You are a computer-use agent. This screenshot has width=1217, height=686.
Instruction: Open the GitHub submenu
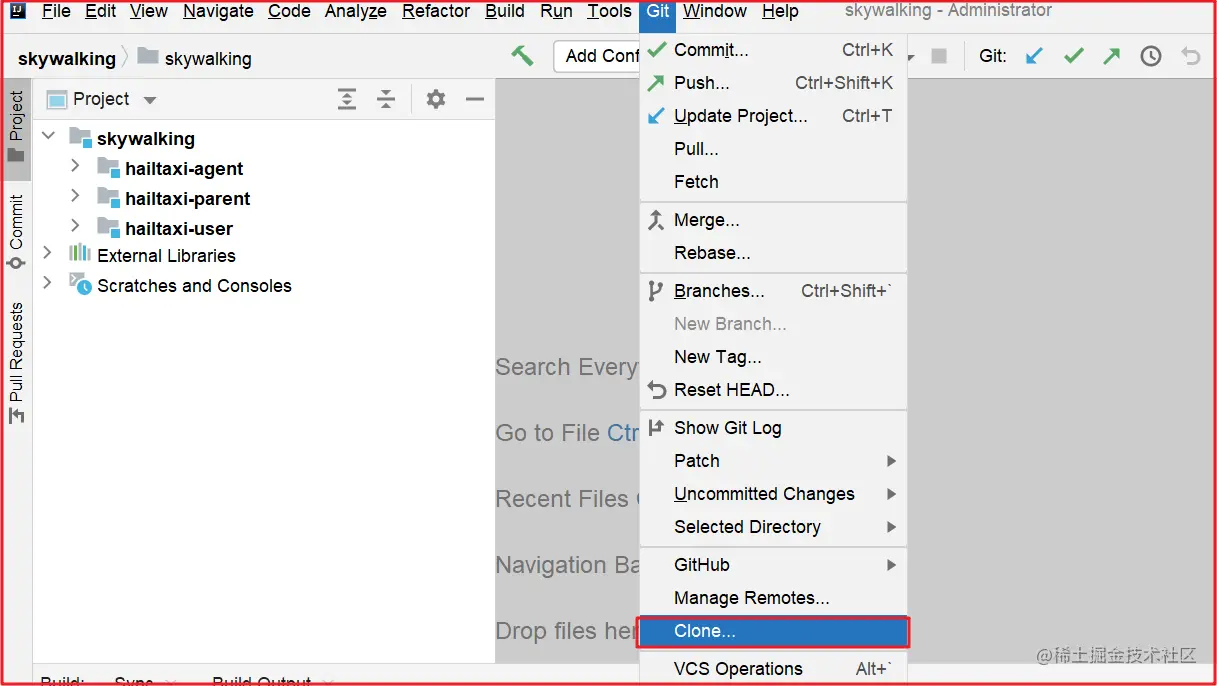pyautogui.click(x=773, y=565)
